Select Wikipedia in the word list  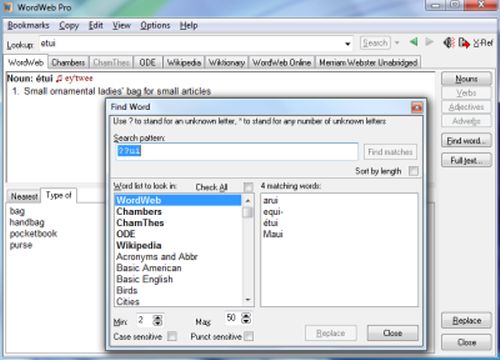(x=178, y=245)
